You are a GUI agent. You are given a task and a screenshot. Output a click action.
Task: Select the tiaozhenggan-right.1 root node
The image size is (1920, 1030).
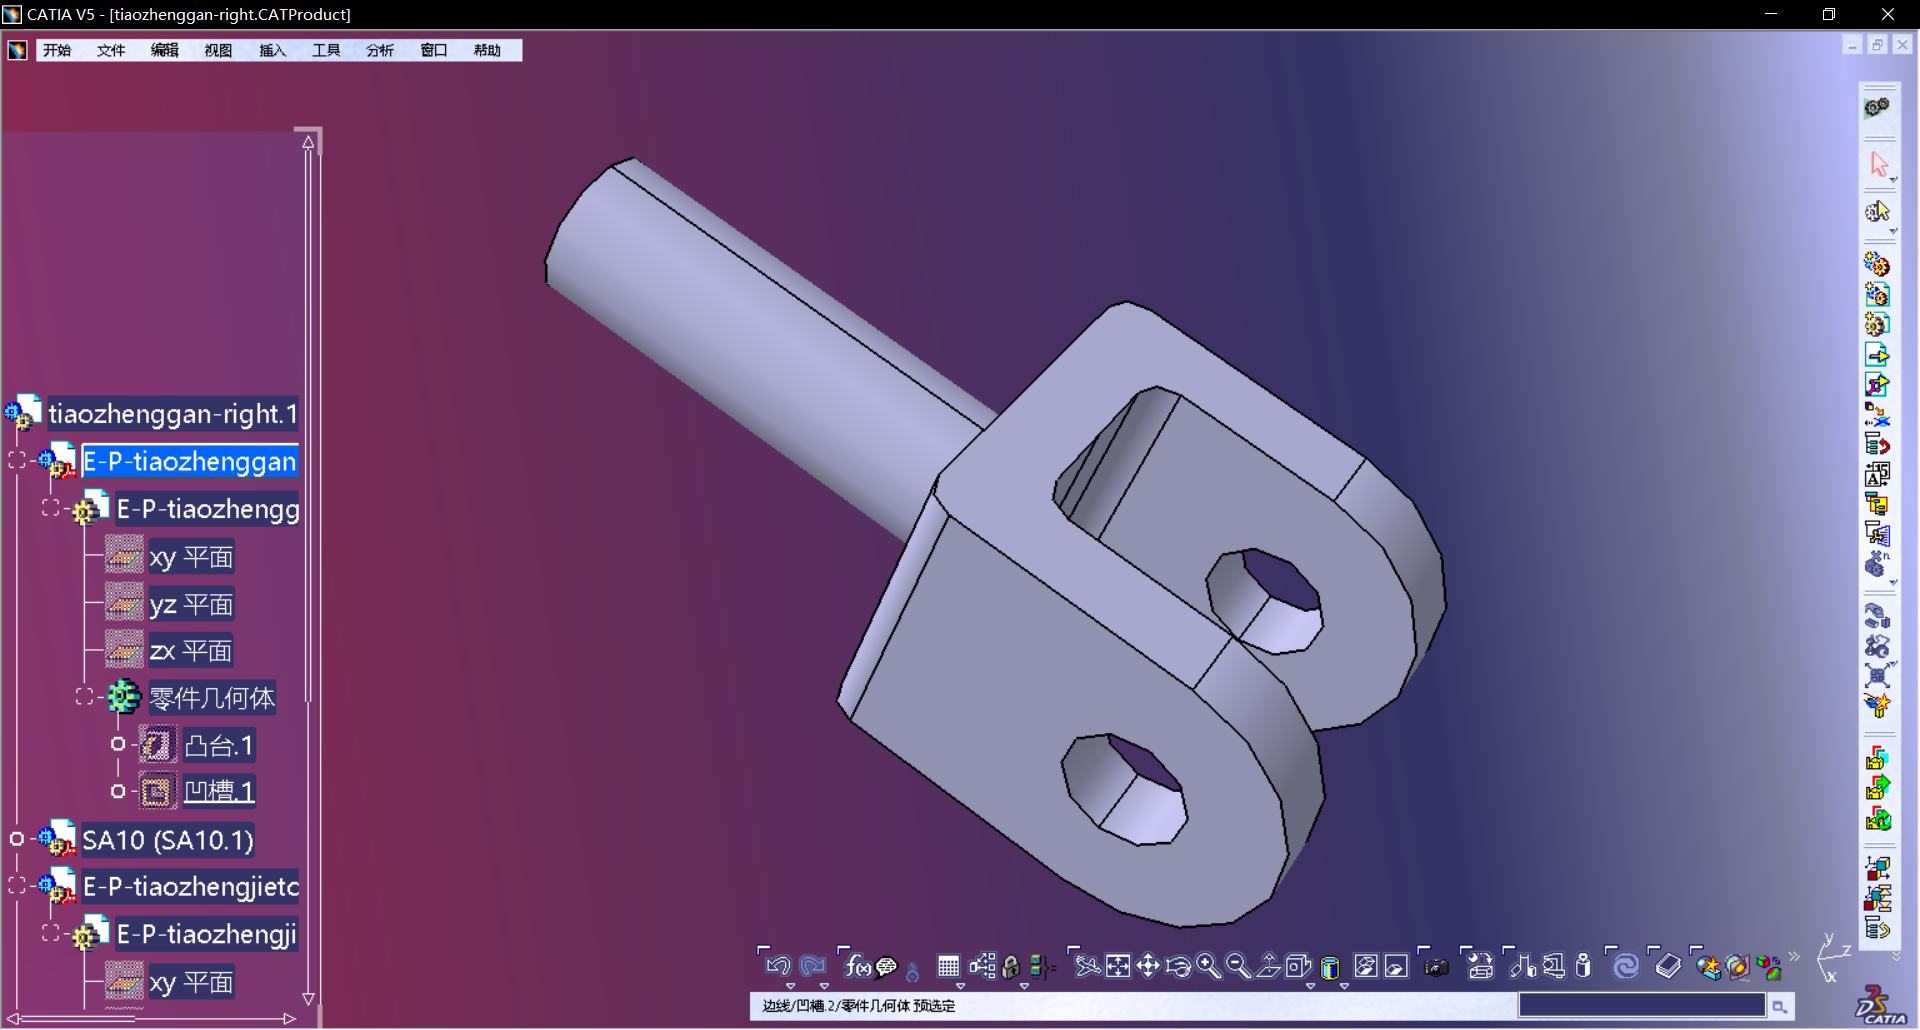[x=173, y=414]
